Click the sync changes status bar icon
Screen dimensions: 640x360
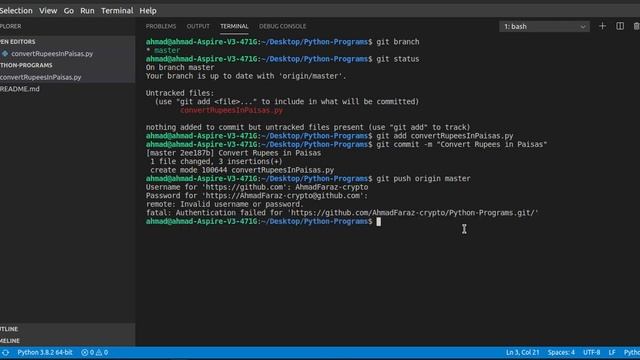click(x=5, y=352)
